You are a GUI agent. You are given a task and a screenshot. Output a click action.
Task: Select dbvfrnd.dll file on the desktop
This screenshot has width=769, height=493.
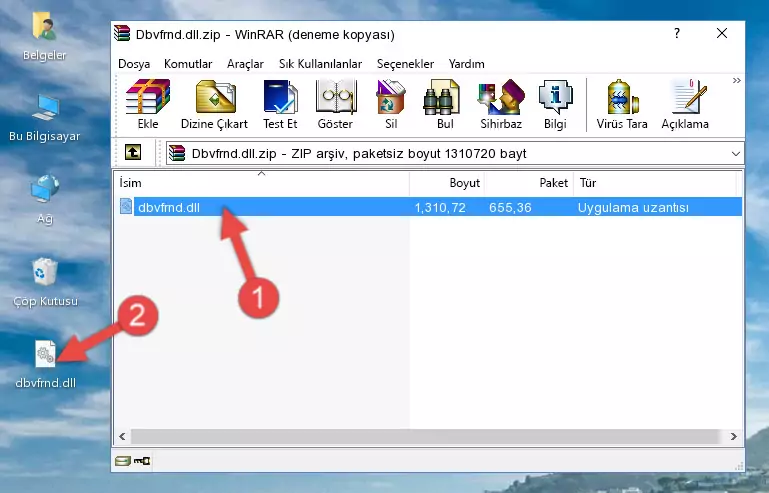point(46,365)
